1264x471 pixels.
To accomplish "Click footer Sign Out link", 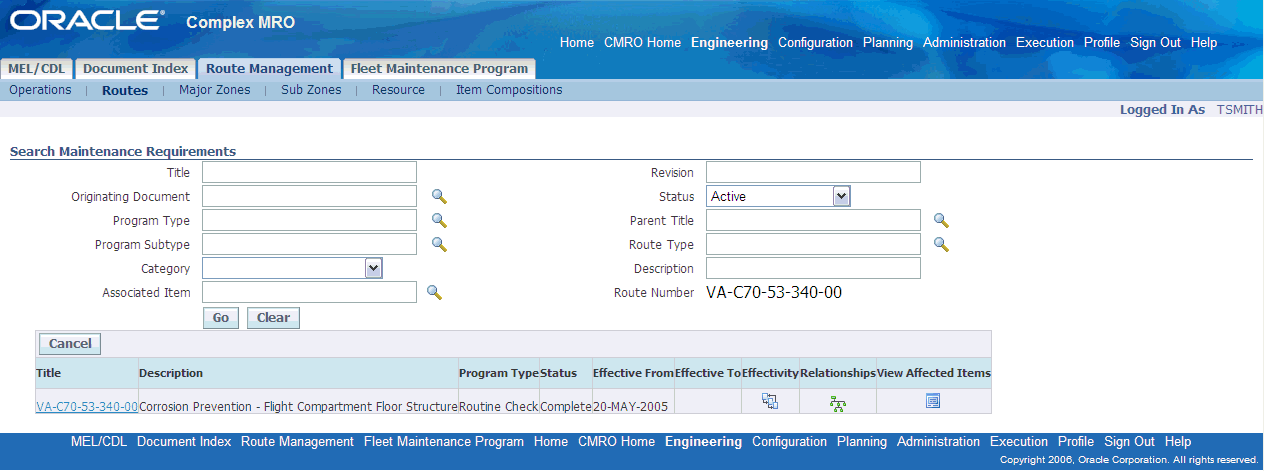I will (1129, 441).
